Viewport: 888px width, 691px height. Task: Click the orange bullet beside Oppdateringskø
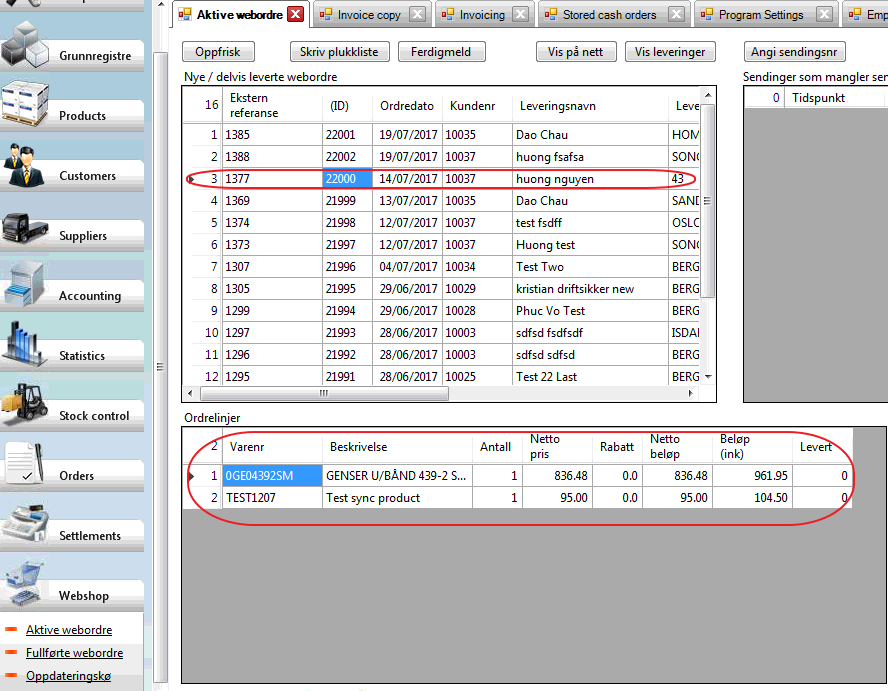(x=11, y=675)
